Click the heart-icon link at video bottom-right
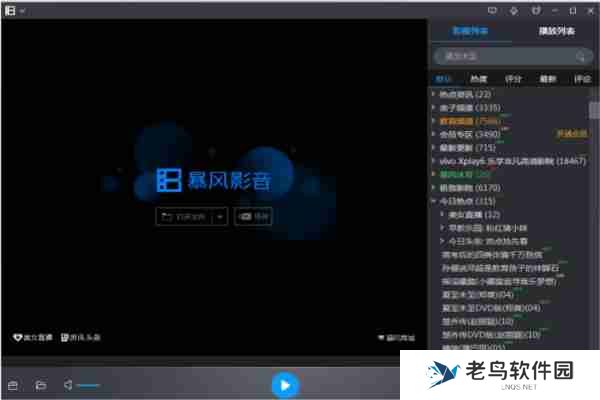The image size is (600, 400). 396,338
